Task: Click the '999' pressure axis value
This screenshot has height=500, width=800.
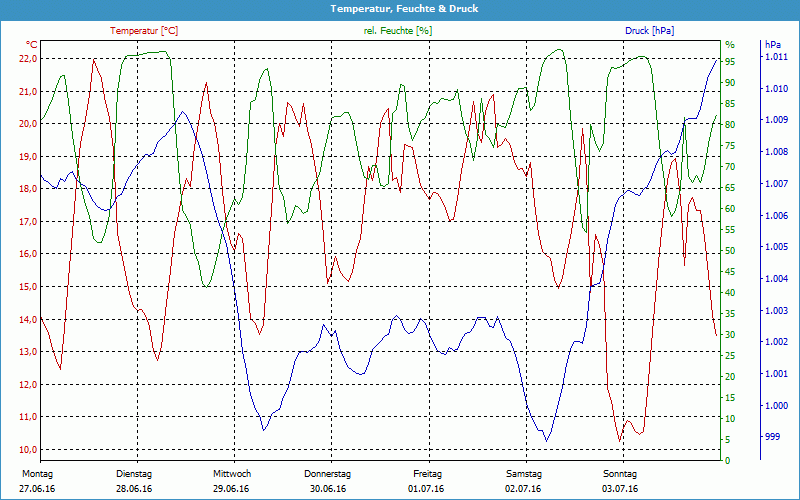Action: point(772,437)
